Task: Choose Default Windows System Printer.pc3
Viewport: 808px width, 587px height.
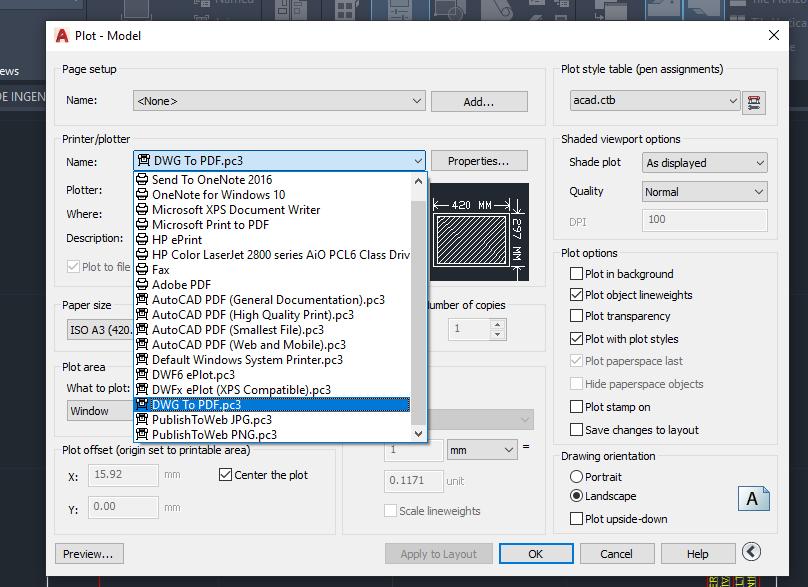Action: (x=272, y=359)
